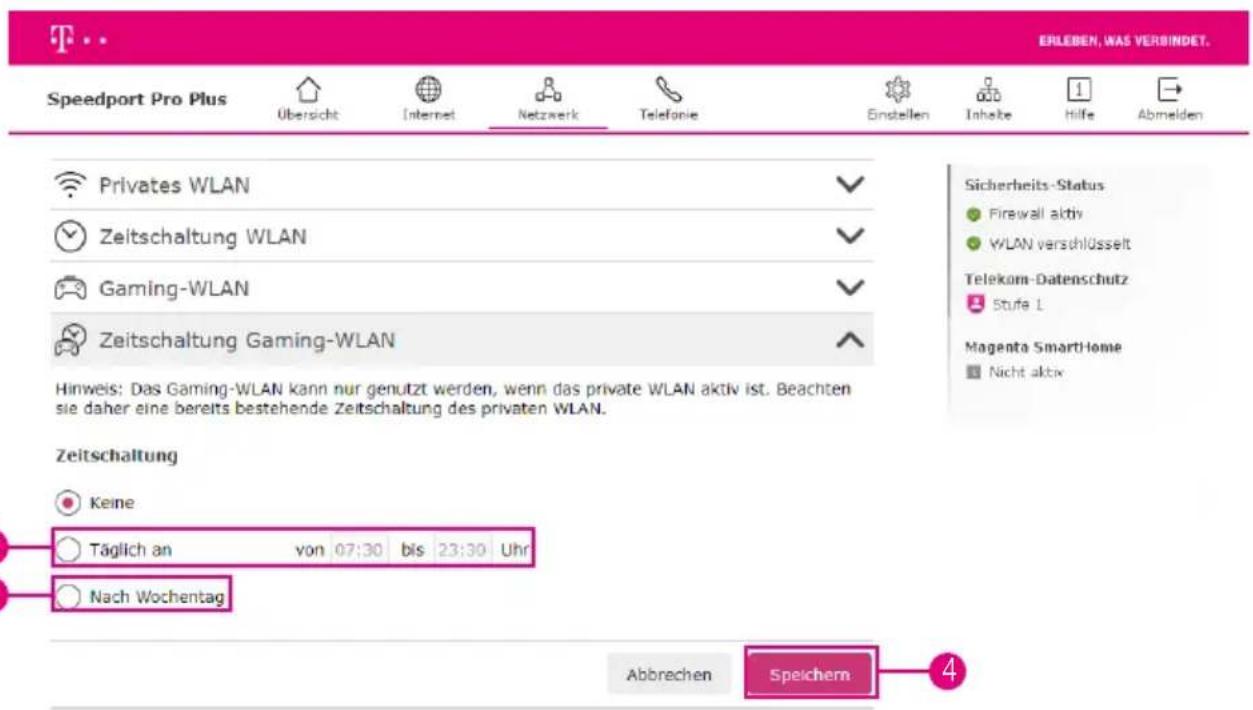1253x710 pixels.
Task: Select the Täglich an radio button
Action: pos(69,549)
